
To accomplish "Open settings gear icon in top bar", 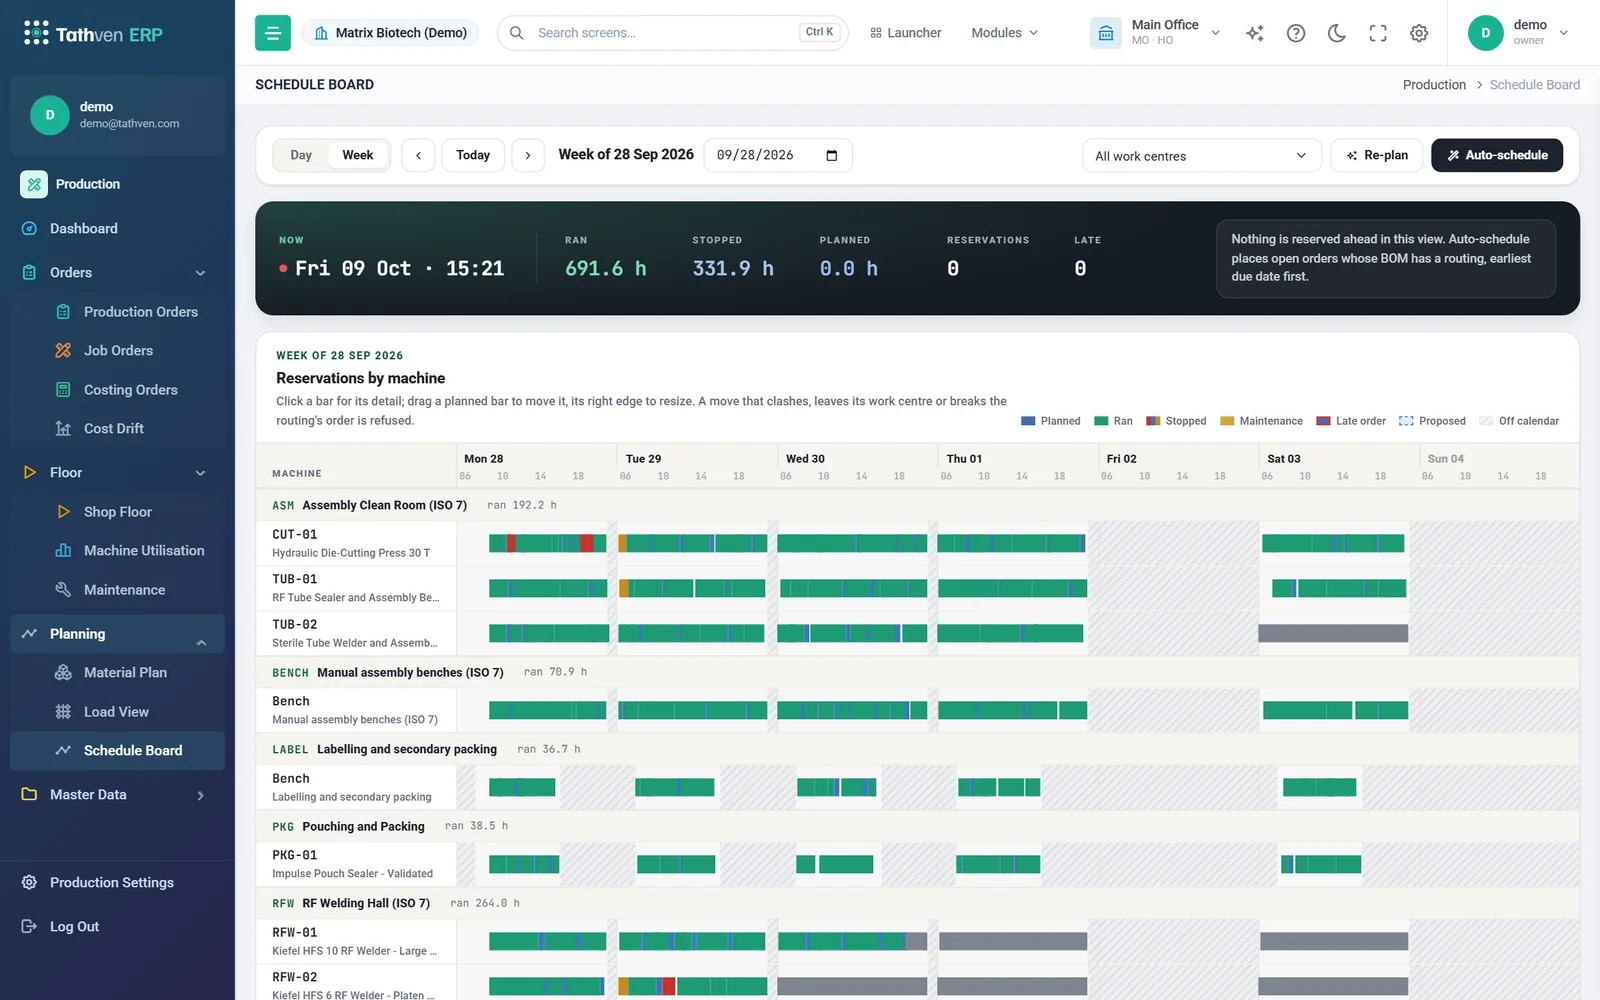I will click(x=1419, y=33).
